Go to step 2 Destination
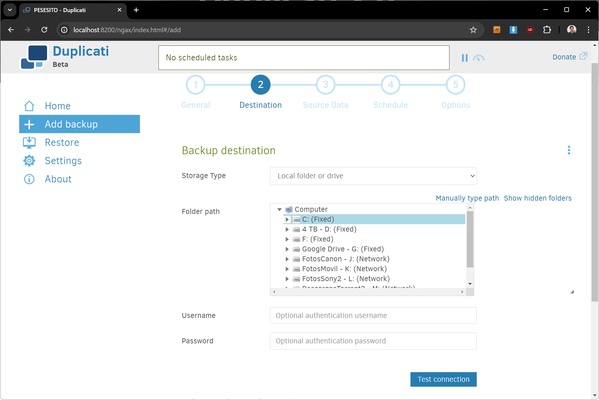599x400 pixels. 261,85
